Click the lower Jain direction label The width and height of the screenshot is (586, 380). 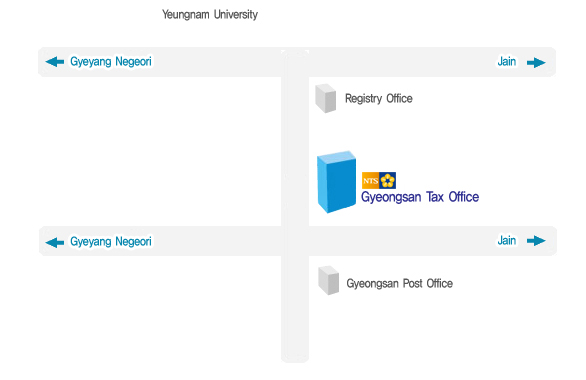tap(506, 240)
